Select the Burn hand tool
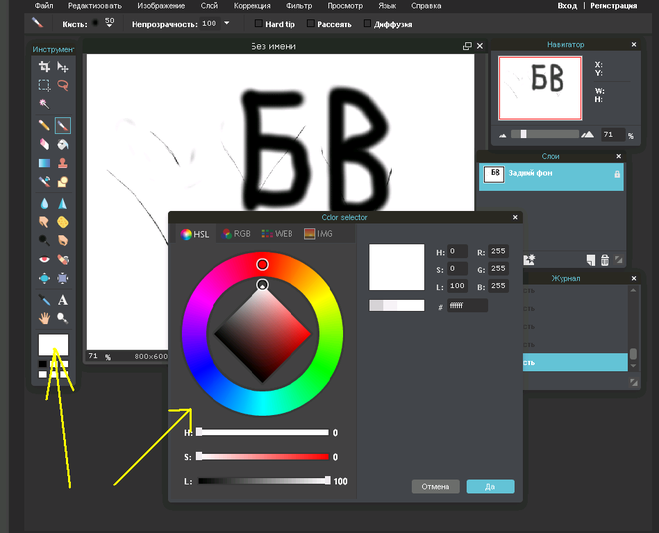The width and height of the screenshot is (659, 533). (63, 240)
